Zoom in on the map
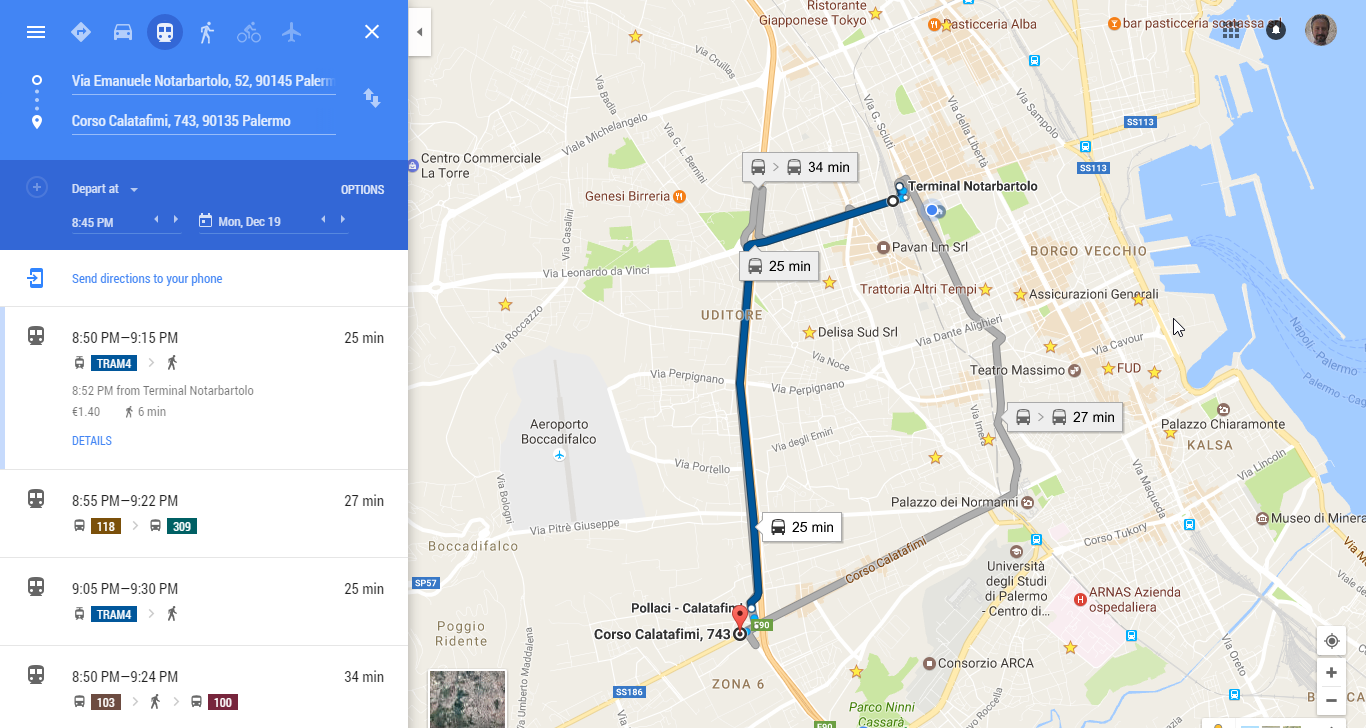Viewport: 1366px width, 728px height. point(1331,673)
